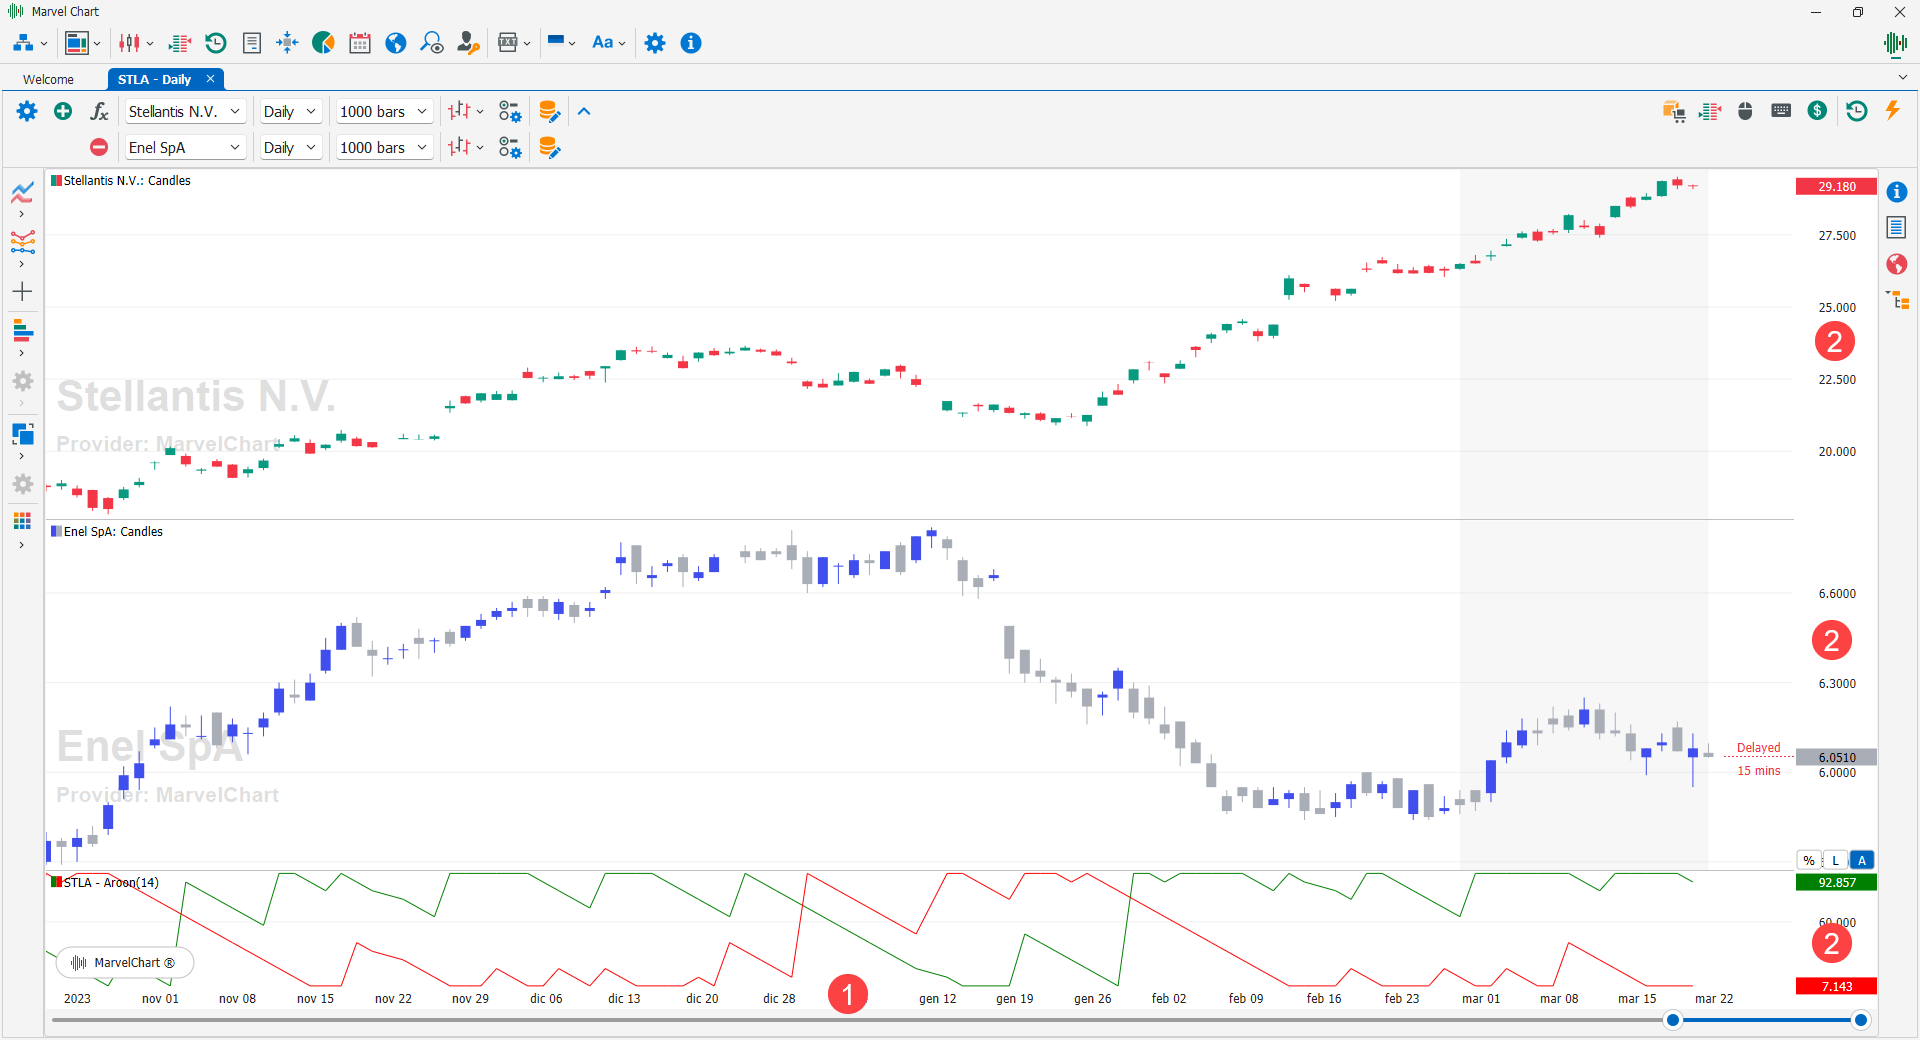
Task: Open chart settings gear beside the add button
Action: pos(27,111)
